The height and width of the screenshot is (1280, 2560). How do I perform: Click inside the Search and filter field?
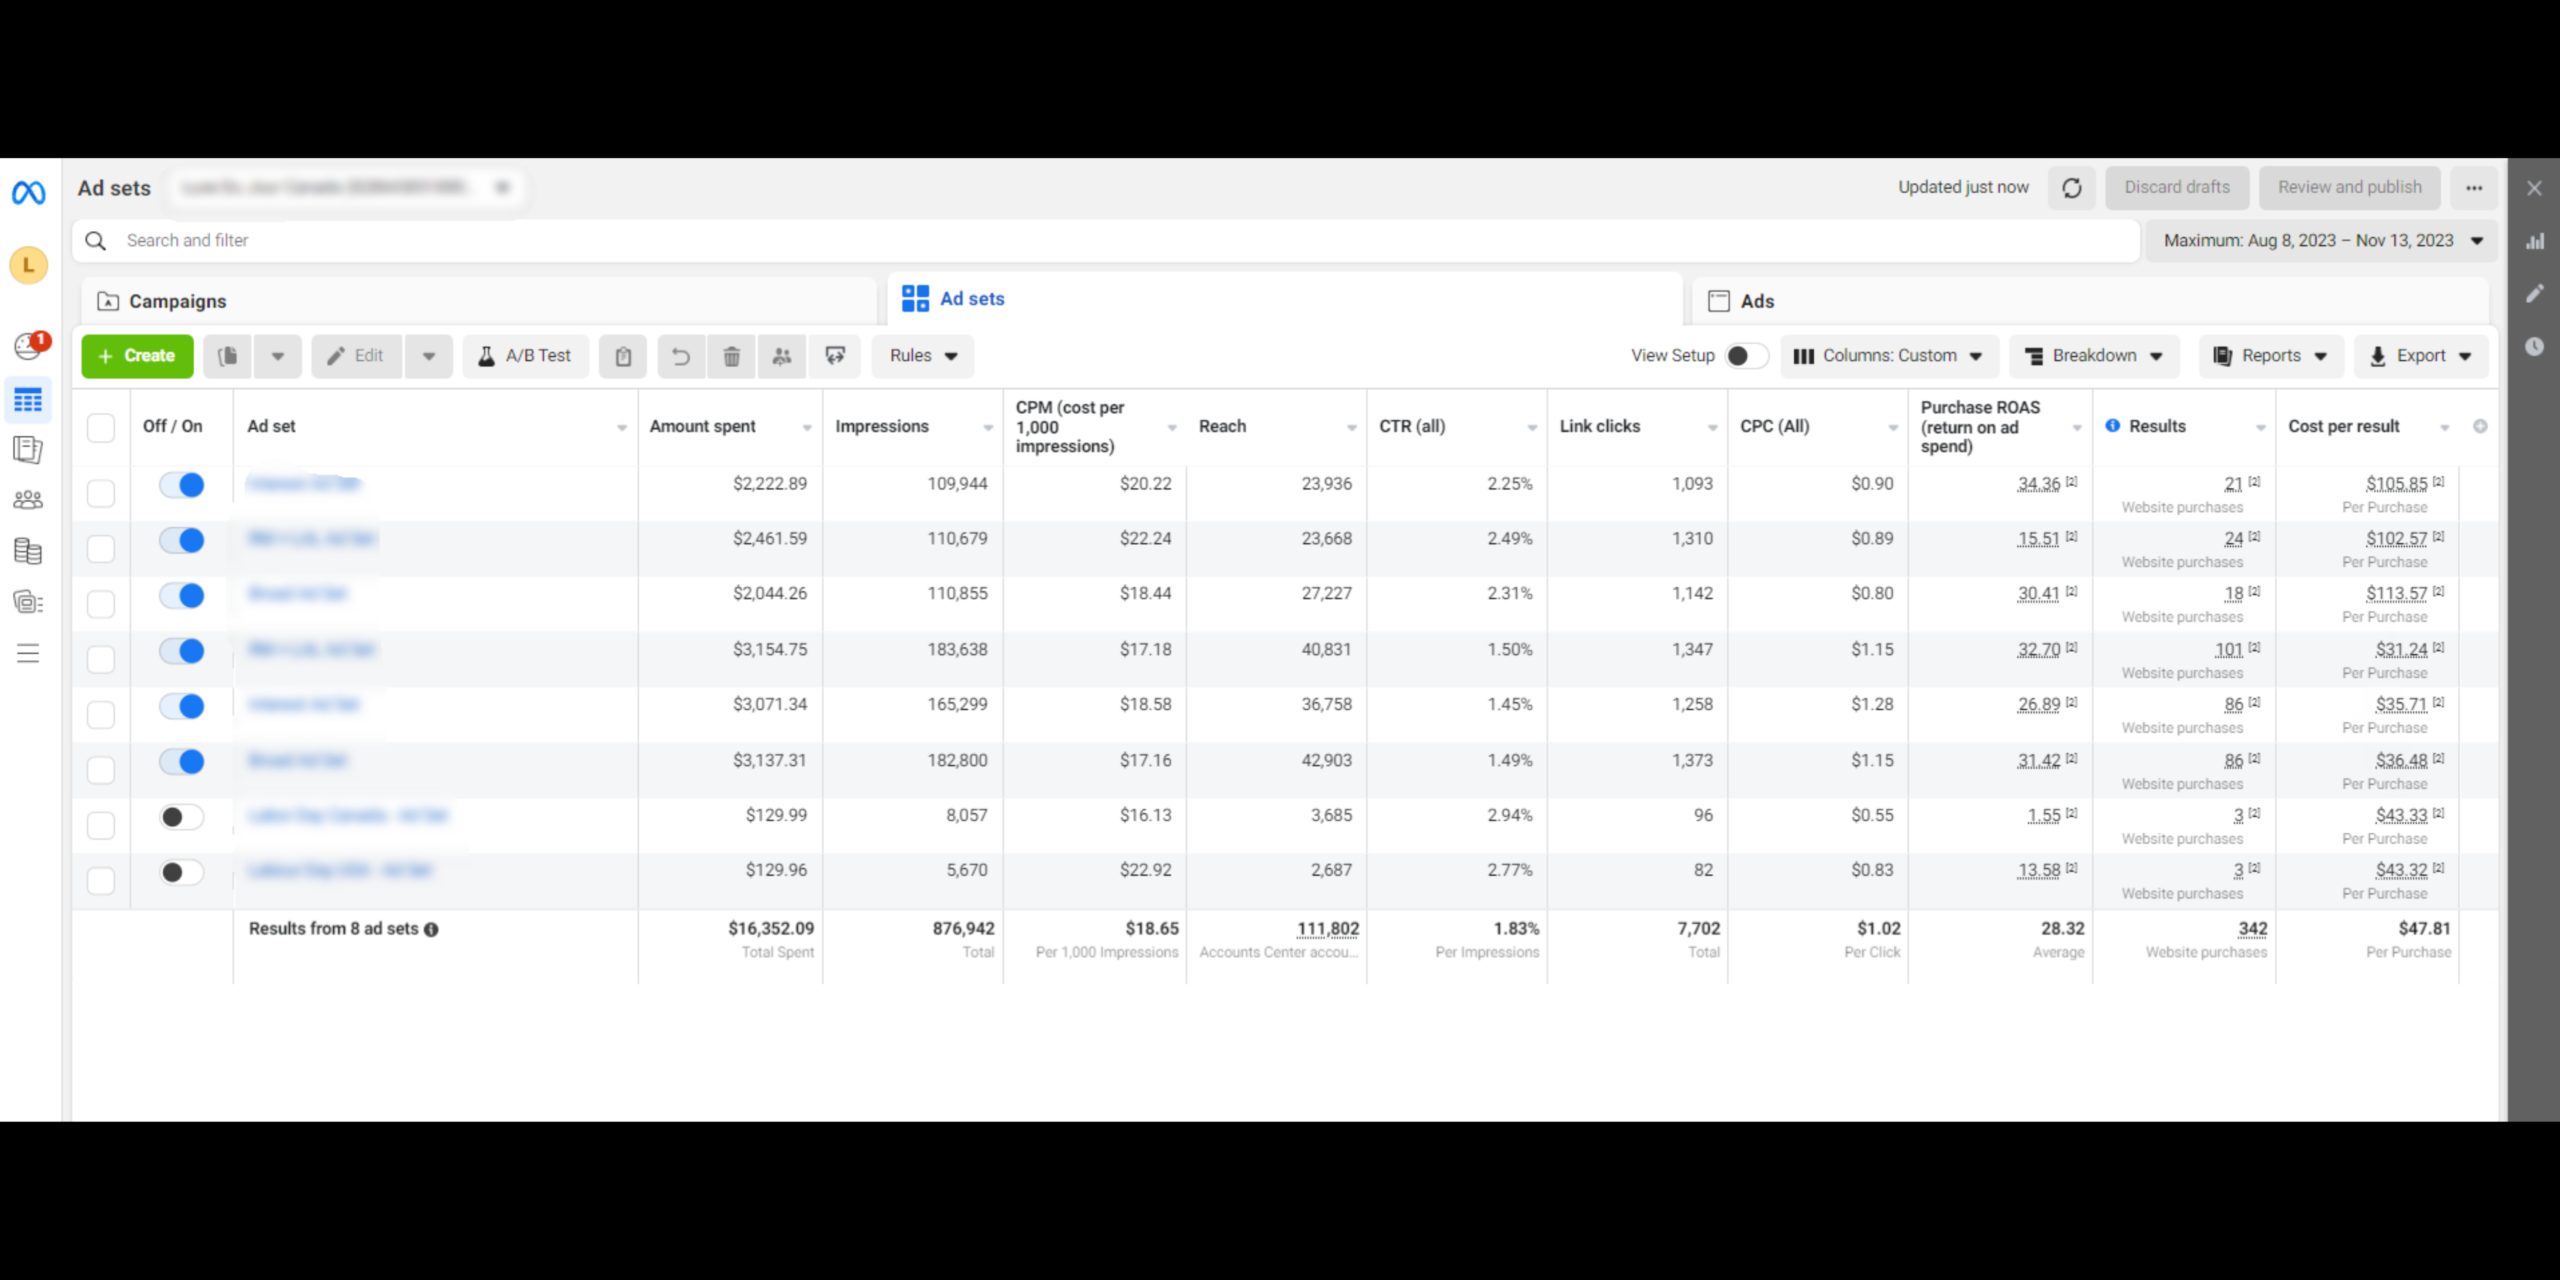pyautogui.click(x=400, y=240)
